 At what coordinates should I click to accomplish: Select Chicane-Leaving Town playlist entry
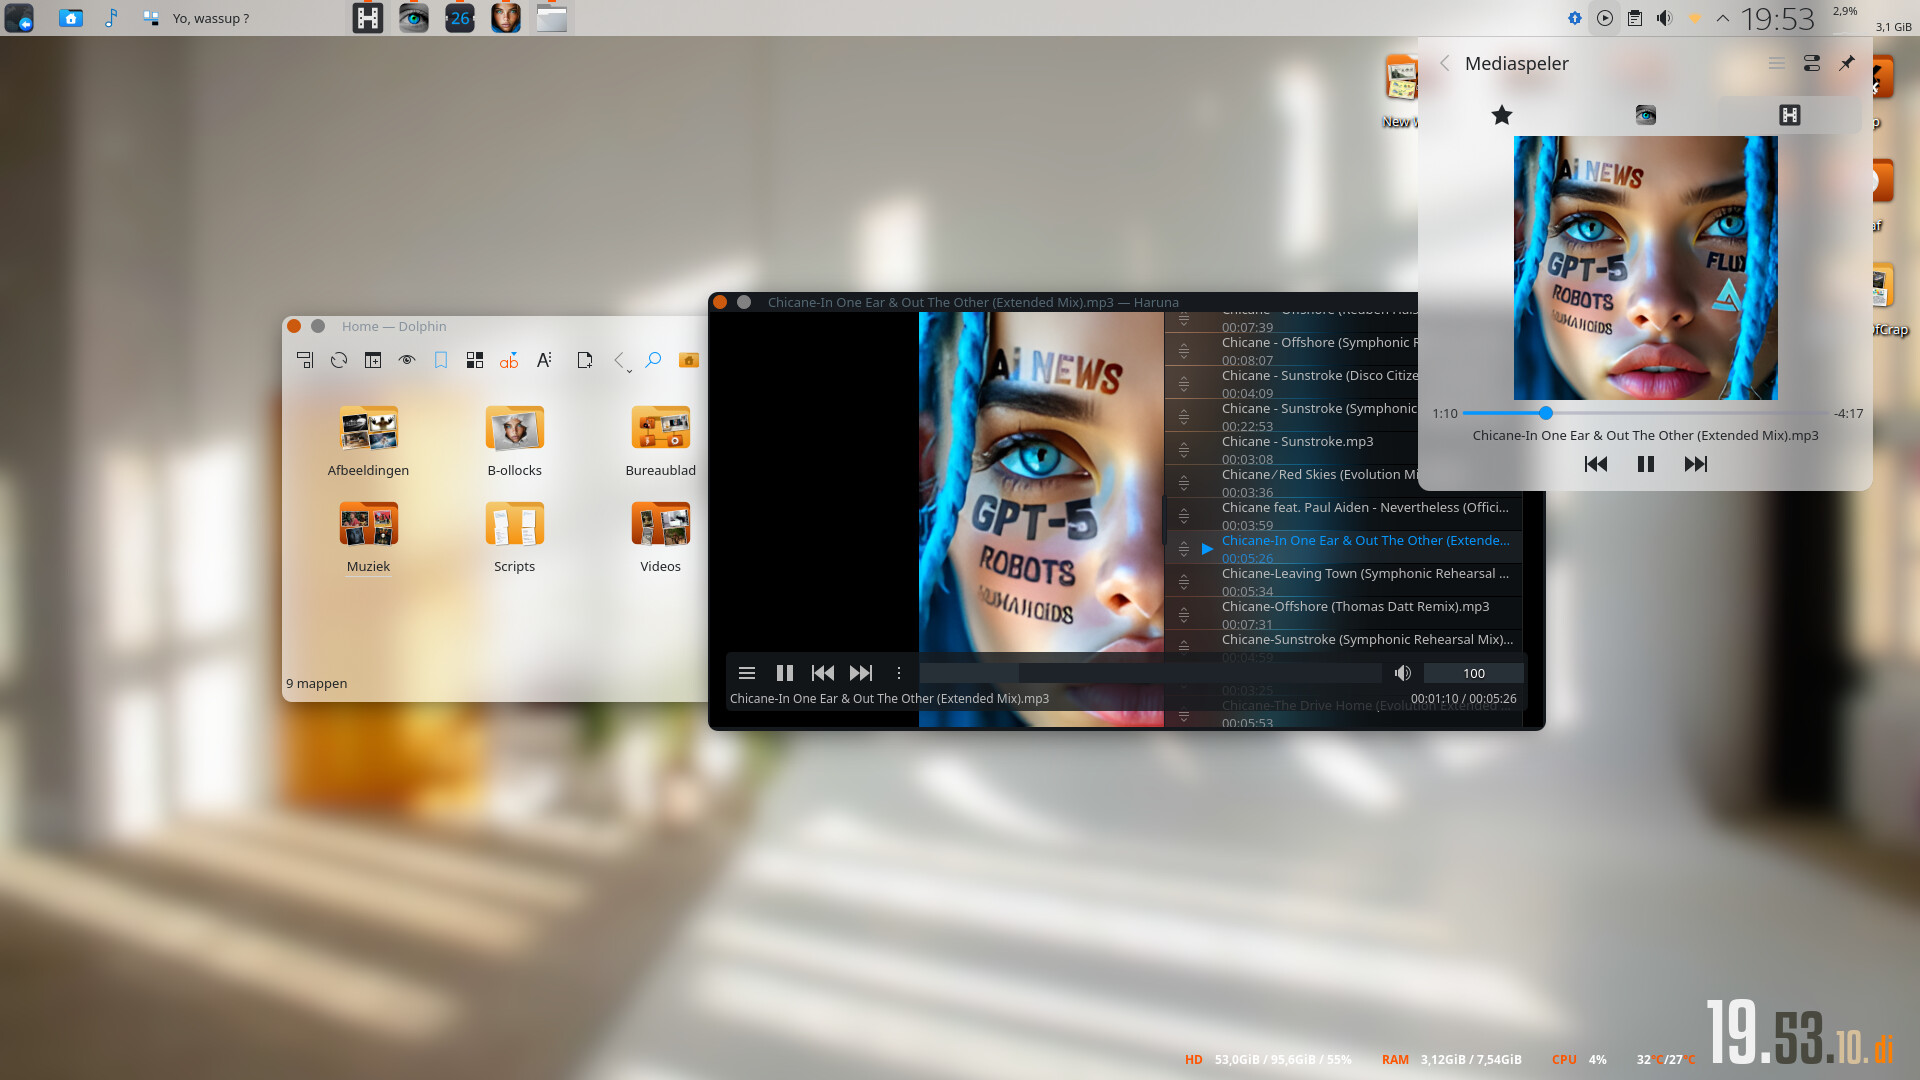click(x=1364, y=574)
